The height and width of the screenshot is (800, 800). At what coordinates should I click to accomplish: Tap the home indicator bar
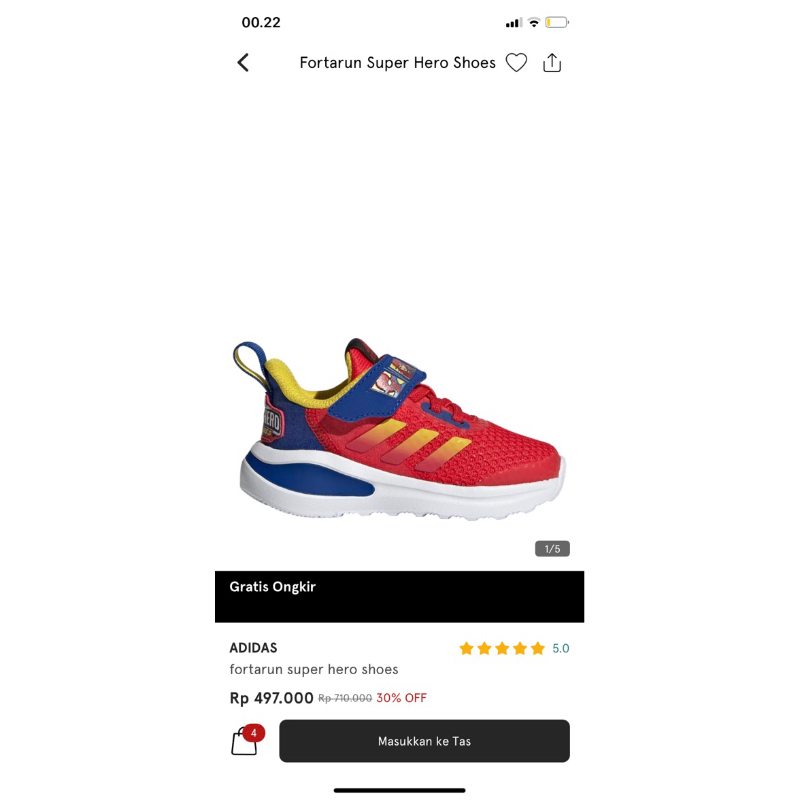(399, 790)
